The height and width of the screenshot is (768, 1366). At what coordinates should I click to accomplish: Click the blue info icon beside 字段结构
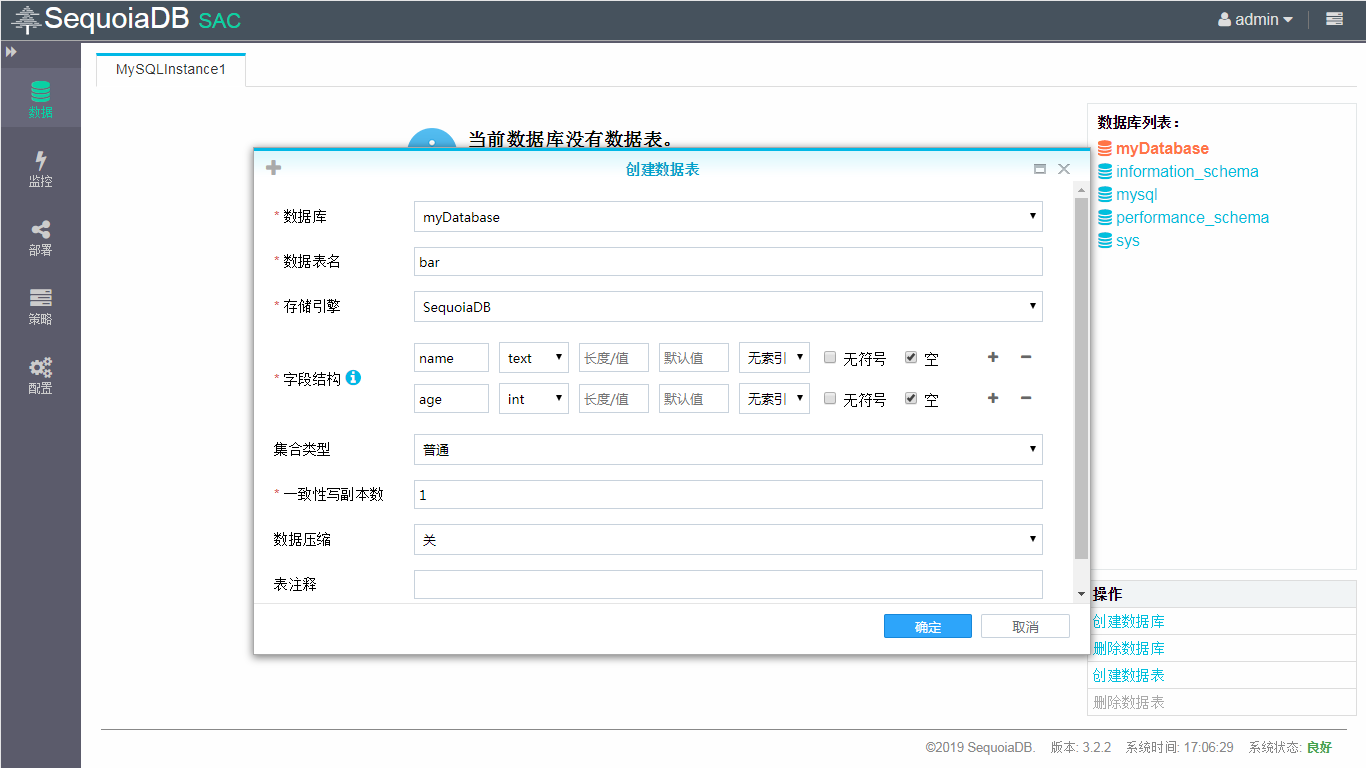(353, 378)
